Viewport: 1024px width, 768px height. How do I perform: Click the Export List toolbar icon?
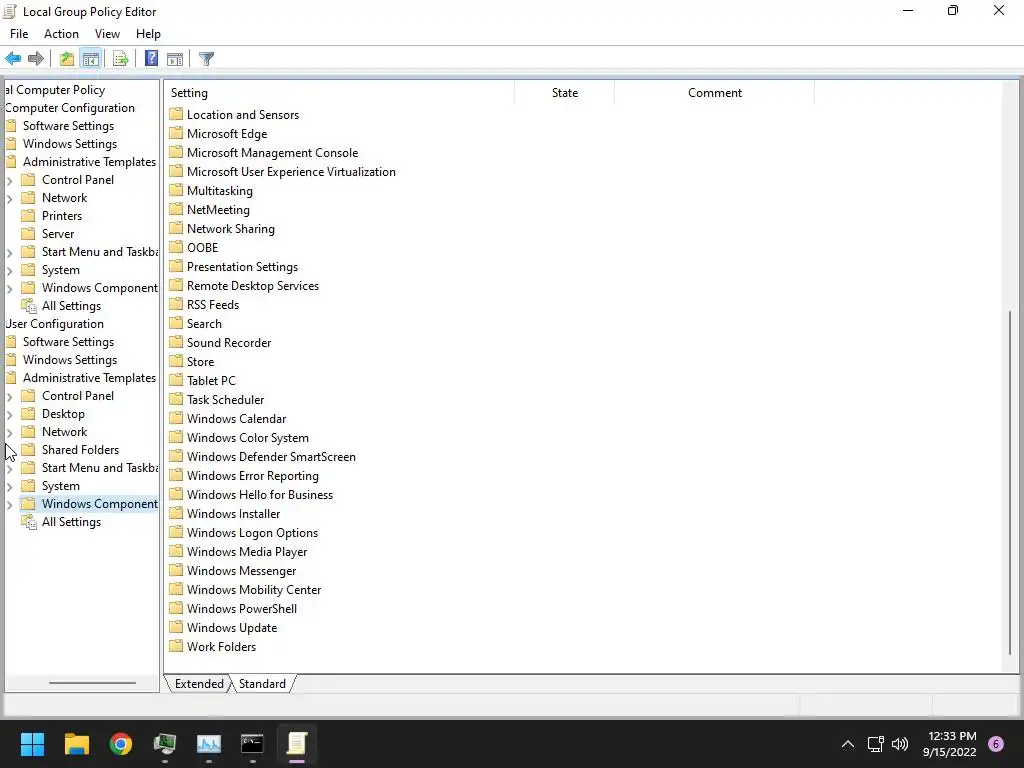click(120, 59)
